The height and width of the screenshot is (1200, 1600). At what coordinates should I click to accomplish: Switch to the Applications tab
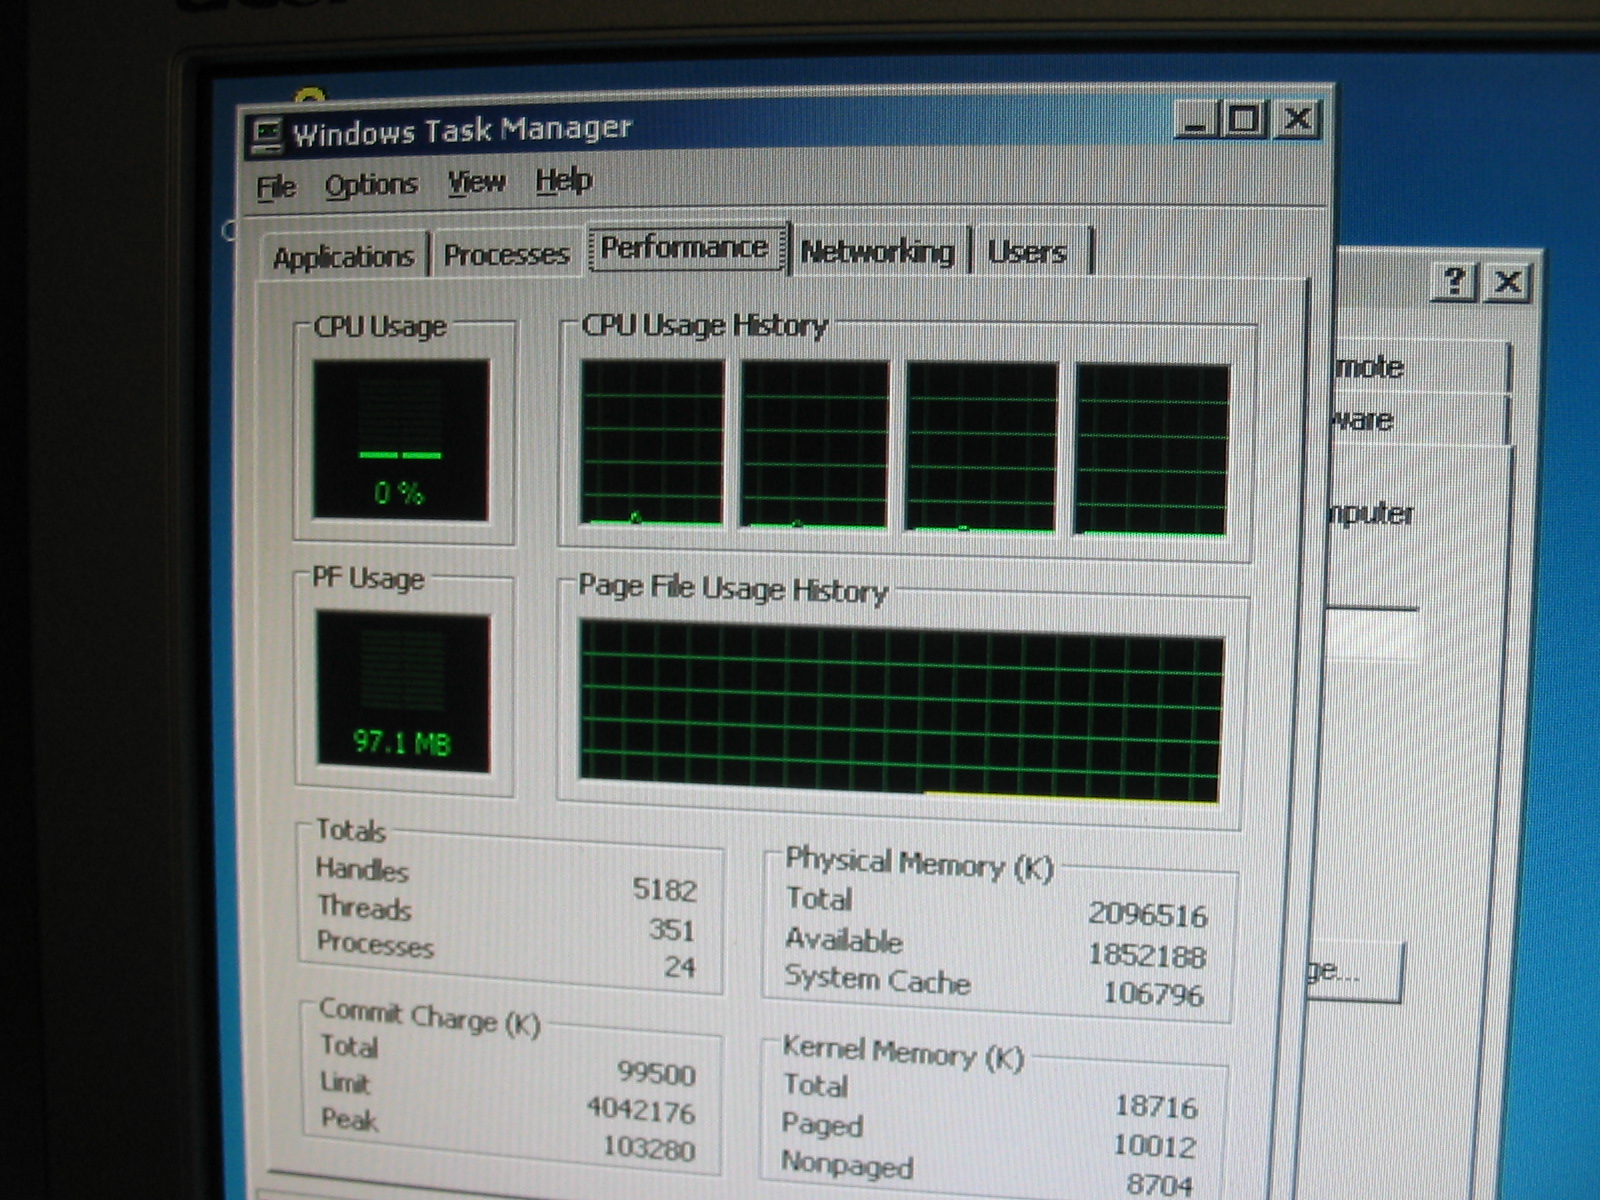343,257
